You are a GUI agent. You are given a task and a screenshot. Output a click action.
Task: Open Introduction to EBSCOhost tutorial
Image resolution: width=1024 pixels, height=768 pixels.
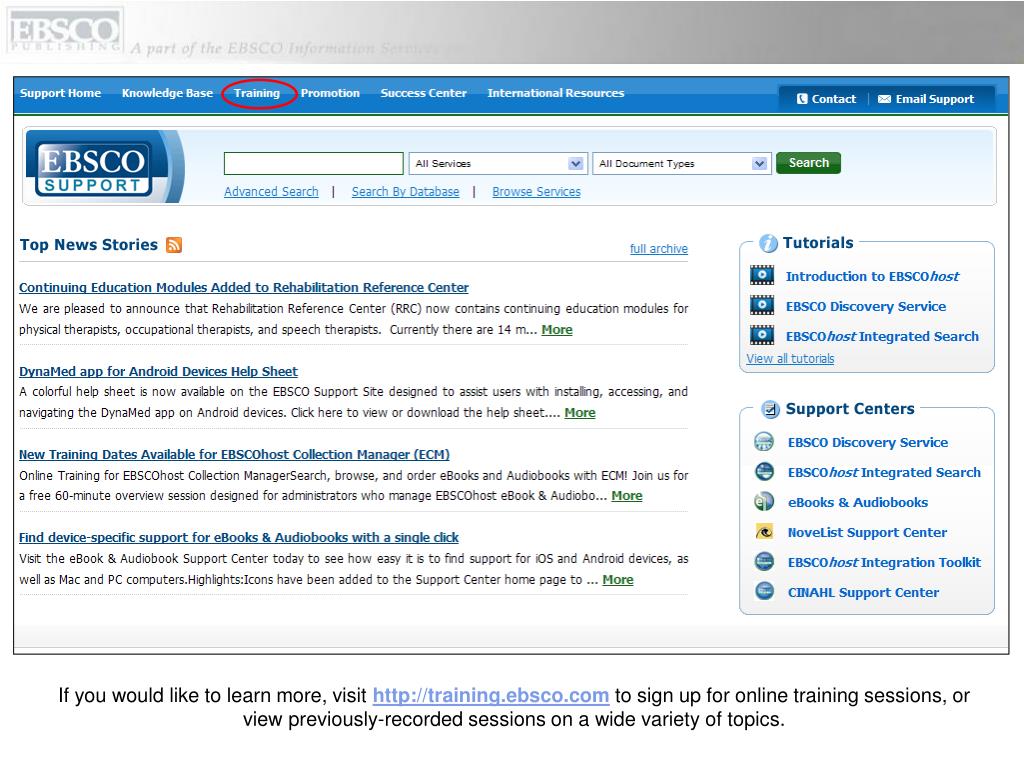point(872,276)
